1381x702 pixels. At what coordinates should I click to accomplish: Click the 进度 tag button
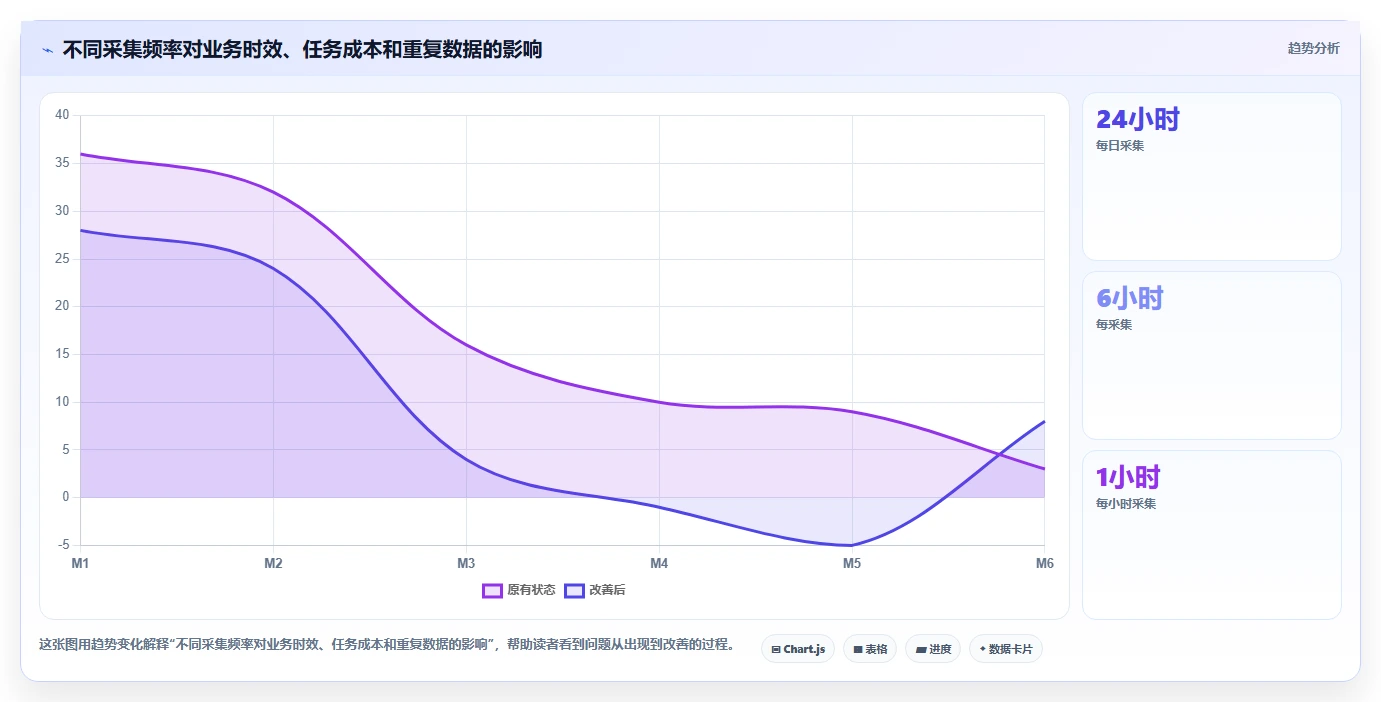tap(933, 649)
